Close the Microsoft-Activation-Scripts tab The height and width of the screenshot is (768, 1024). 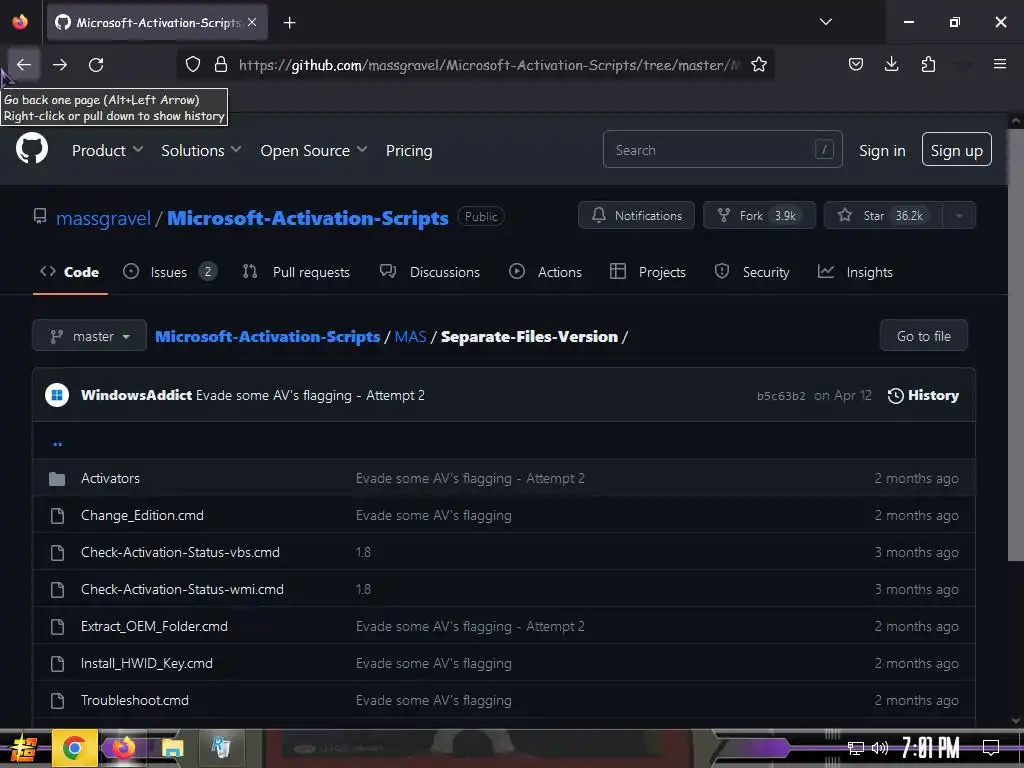(x=252, y=22)
